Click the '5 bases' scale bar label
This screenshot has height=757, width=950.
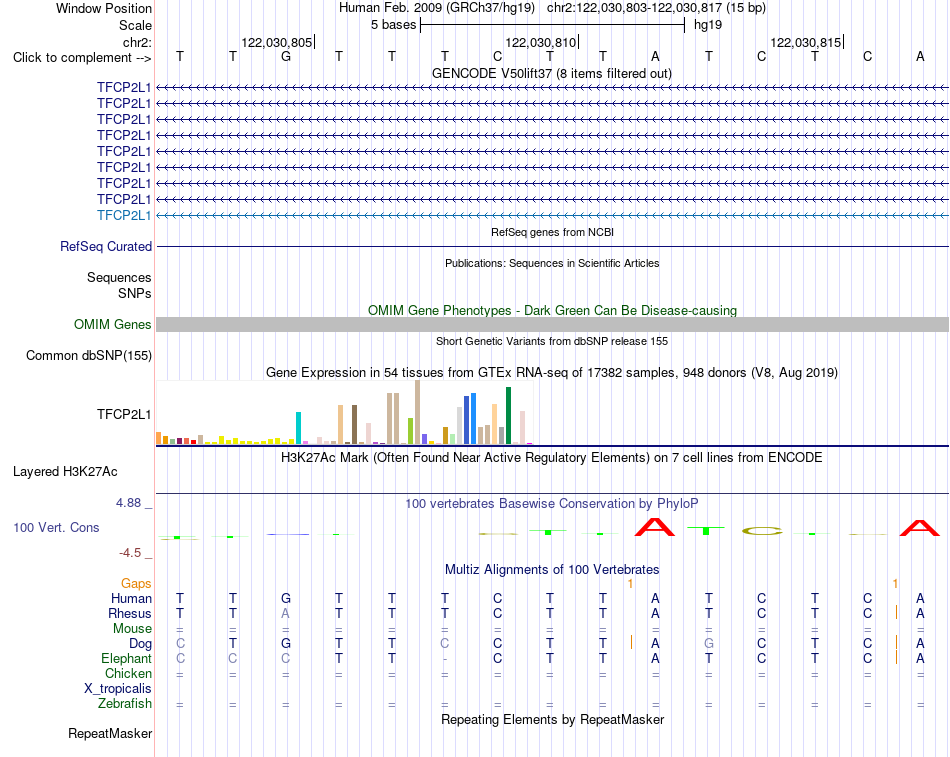pos(394,25)
